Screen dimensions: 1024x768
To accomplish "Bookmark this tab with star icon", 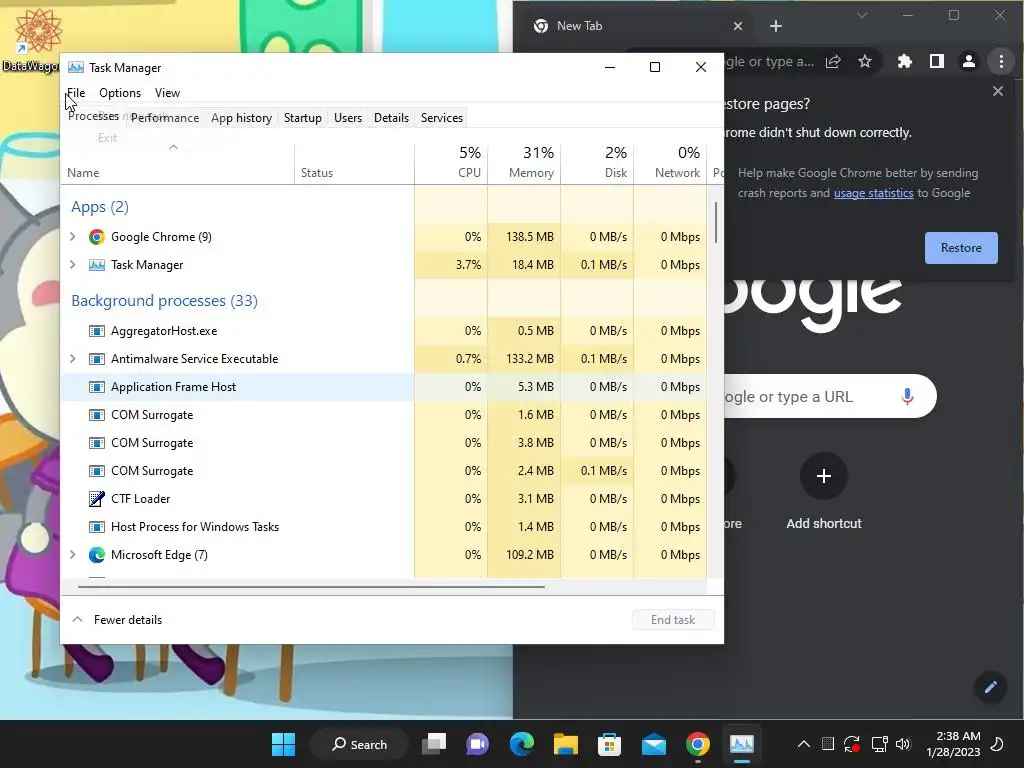I will pos(865,61).
